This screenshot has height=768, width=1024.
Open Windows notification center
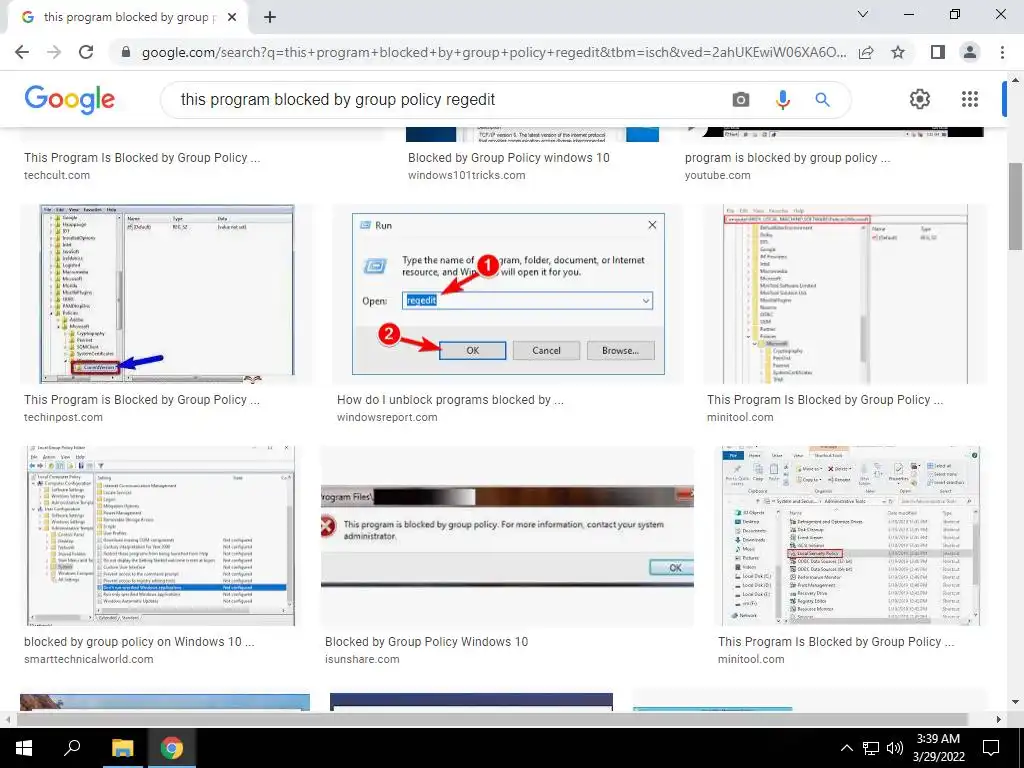(x=991, y=748)
